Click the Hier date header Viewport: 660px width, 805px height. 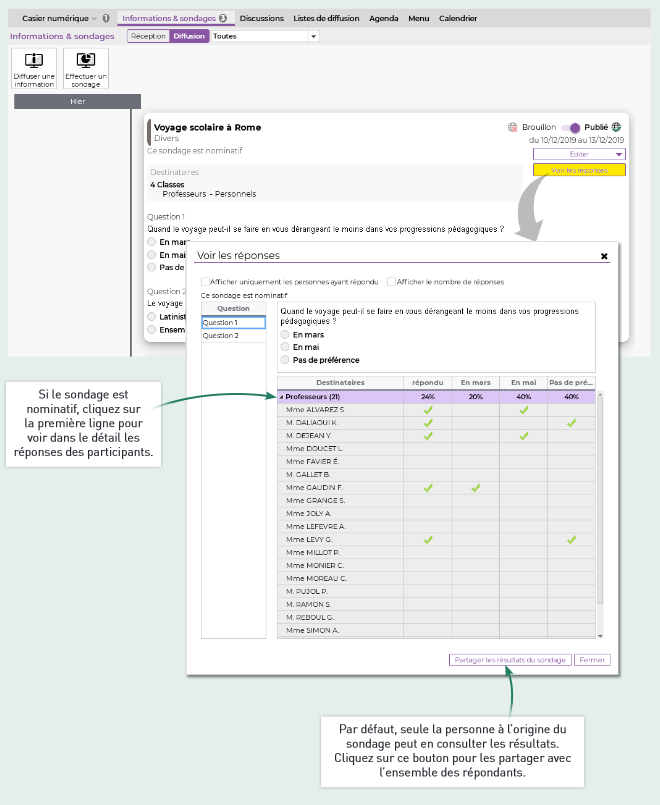(x=77, y=102)
